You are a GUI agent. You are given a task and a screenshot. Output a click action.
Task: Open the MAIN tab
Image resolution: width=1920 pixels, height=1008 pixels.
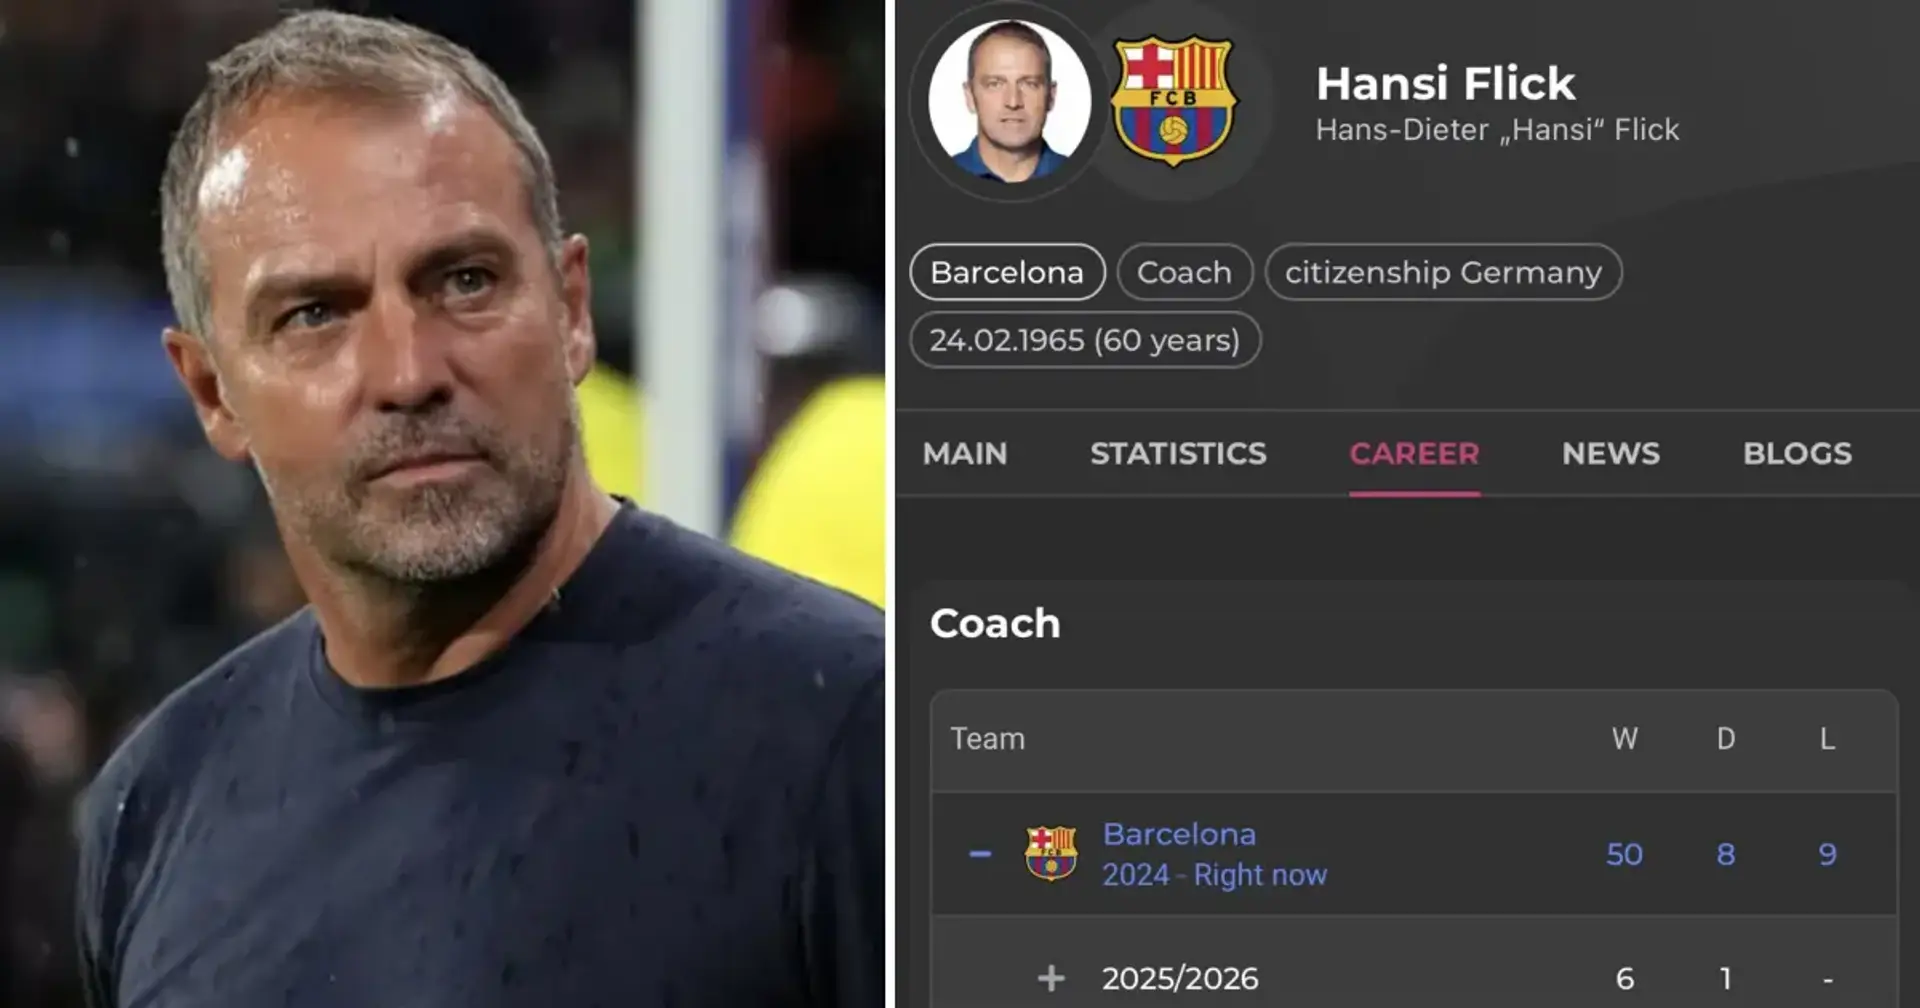[964, 454]
